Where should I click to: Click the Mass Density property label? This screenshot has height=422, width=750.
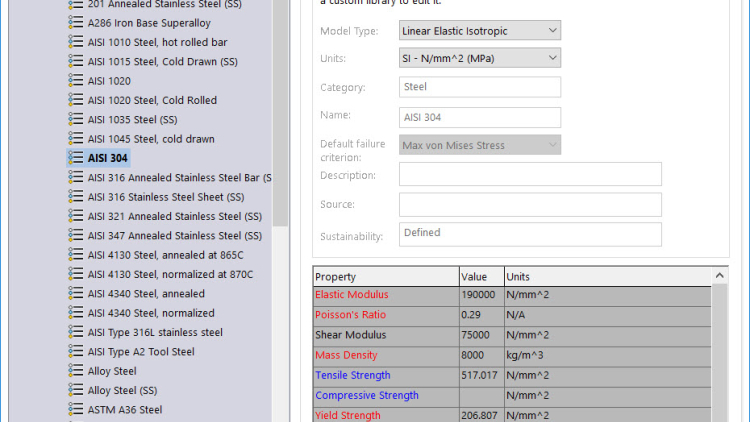click(x=346, y=355)
